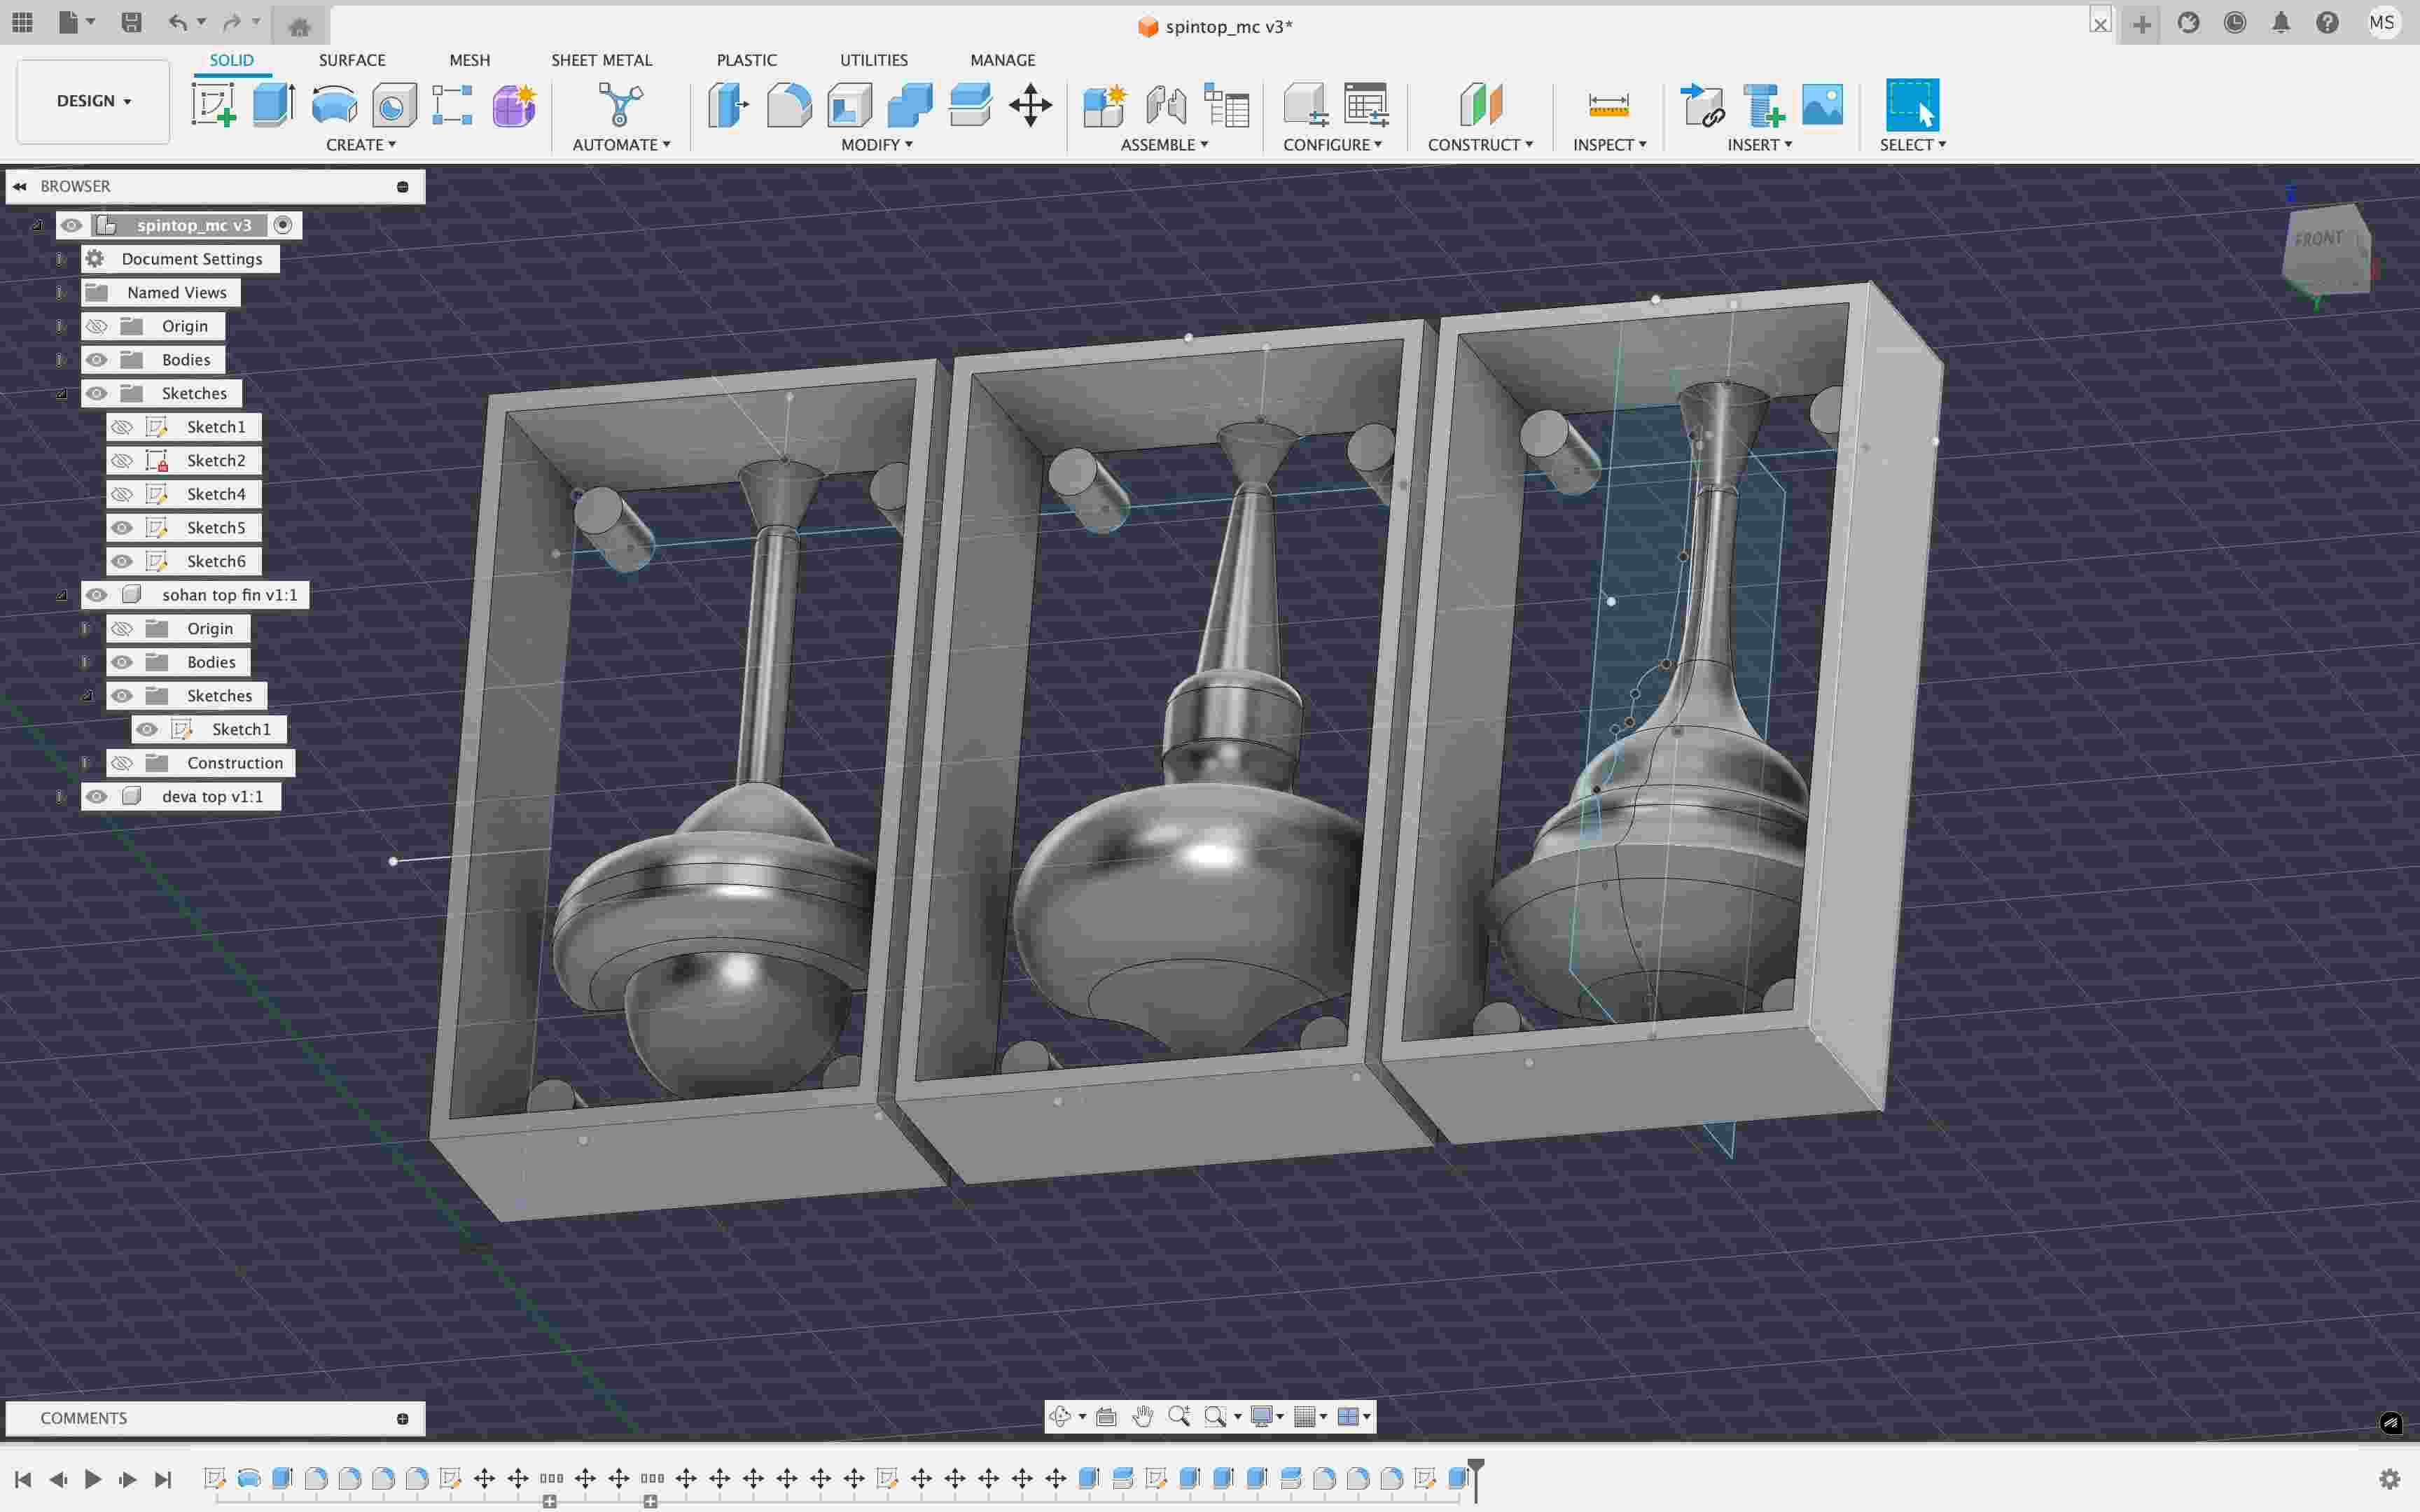Select the Create Sketch tool
Viewport: 2420px width, 1512px height.
click(x=214, y=104)
